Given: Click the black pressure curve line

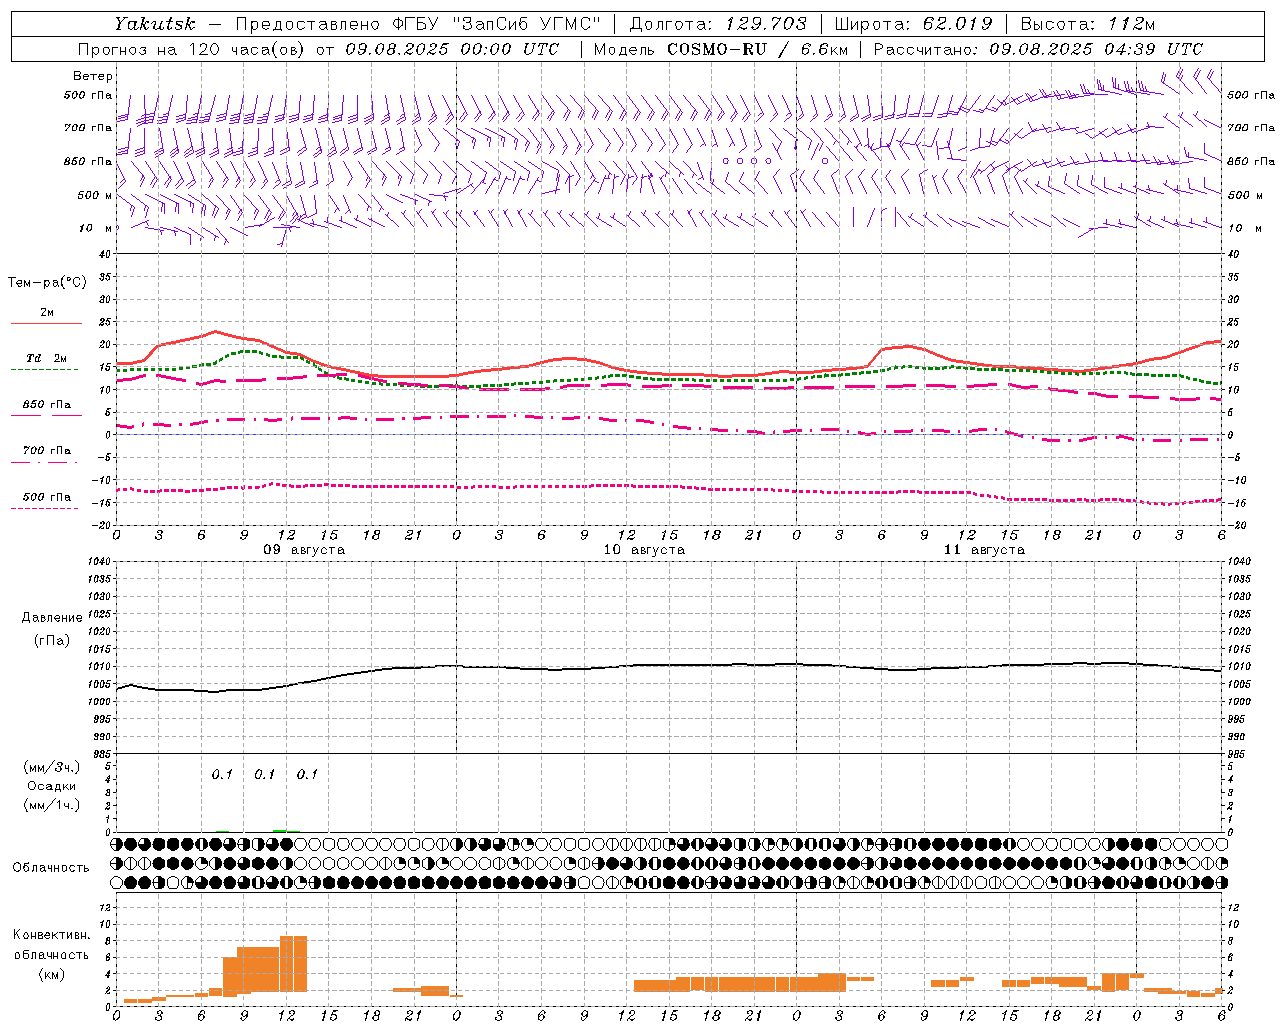Looking at the screenshot, I should pos(668,667).
